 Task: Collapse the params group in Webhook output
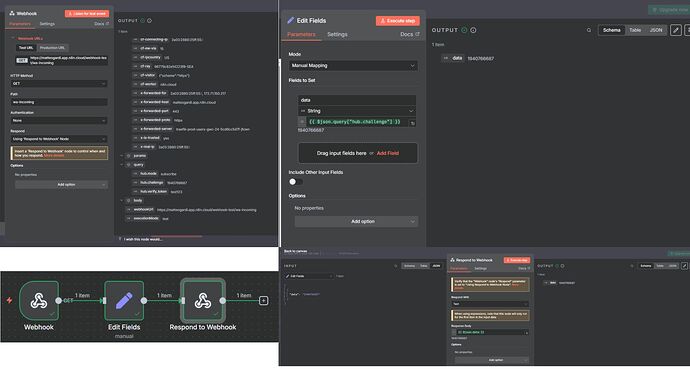click(x=122, y=156)
